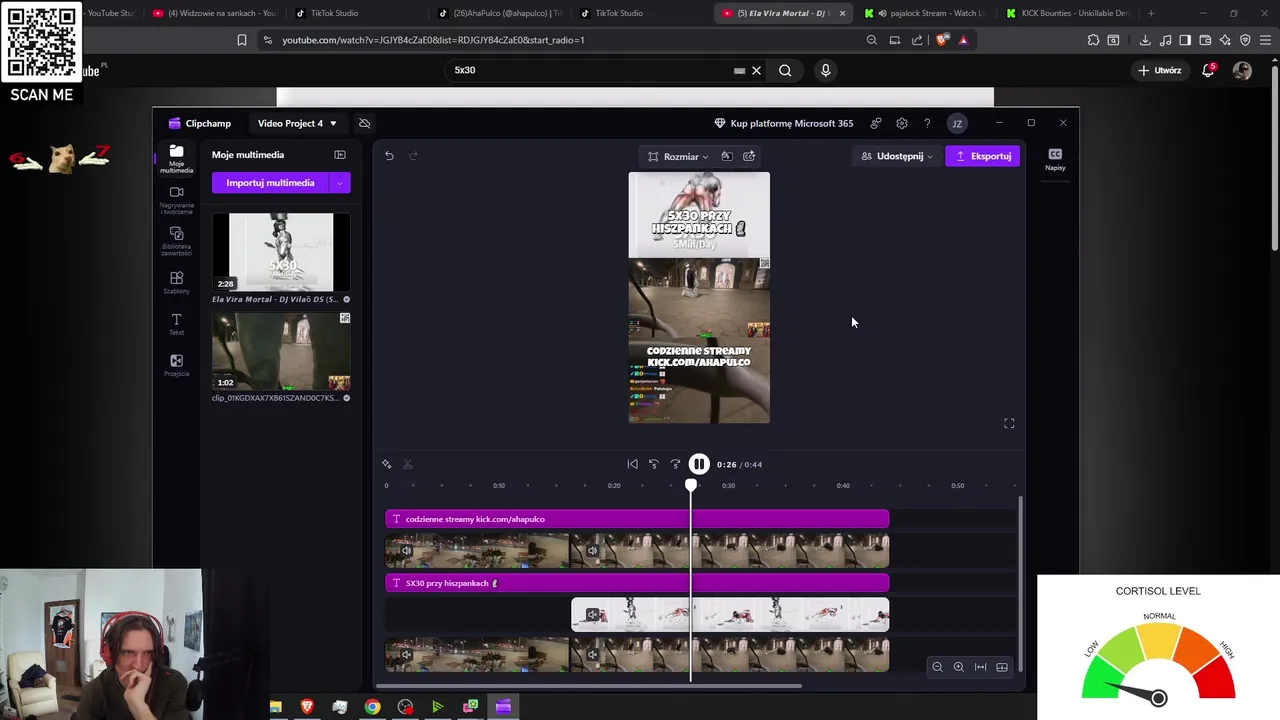Click Kup platformę Microsoft 365 link
1280x720 pixels.
click(783, 123)
